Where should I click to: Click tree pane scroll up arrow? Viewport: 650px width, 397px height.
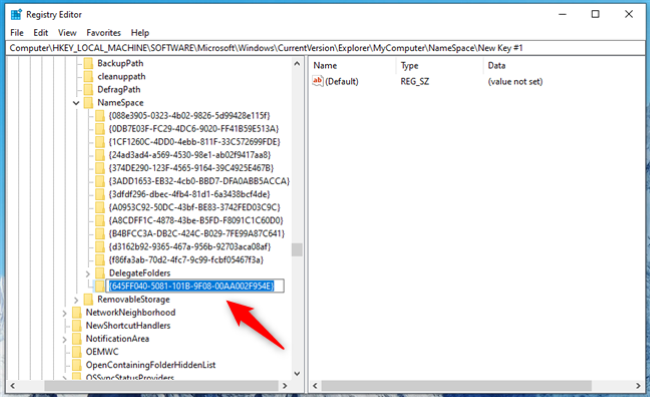tap(297, 64)
